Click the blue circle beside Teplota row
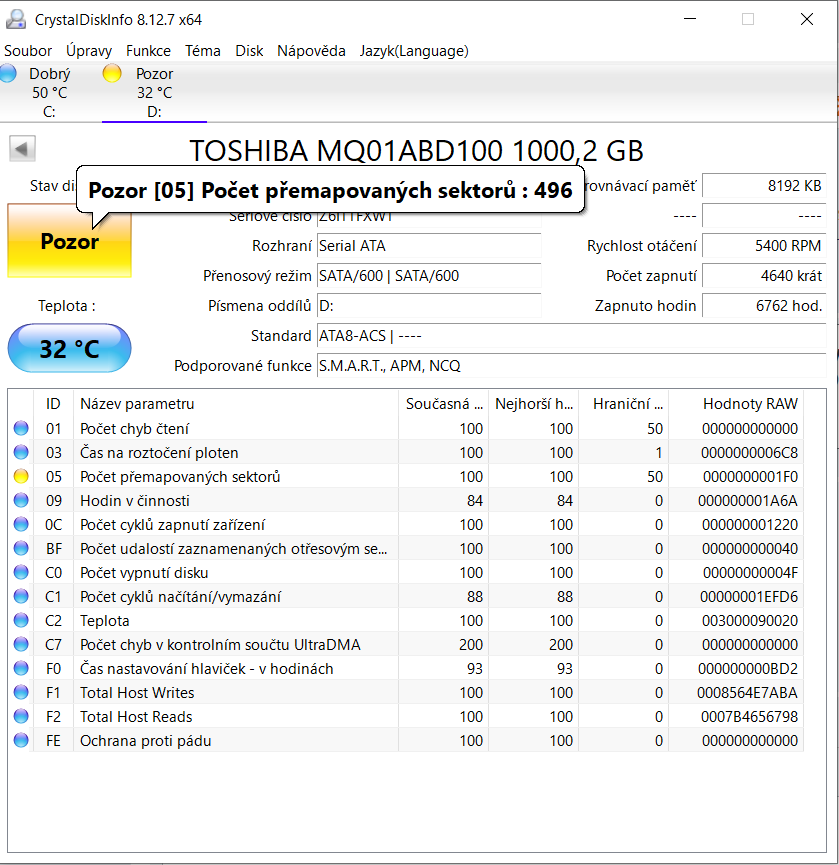839x865 pixels. tap(21, 621)
